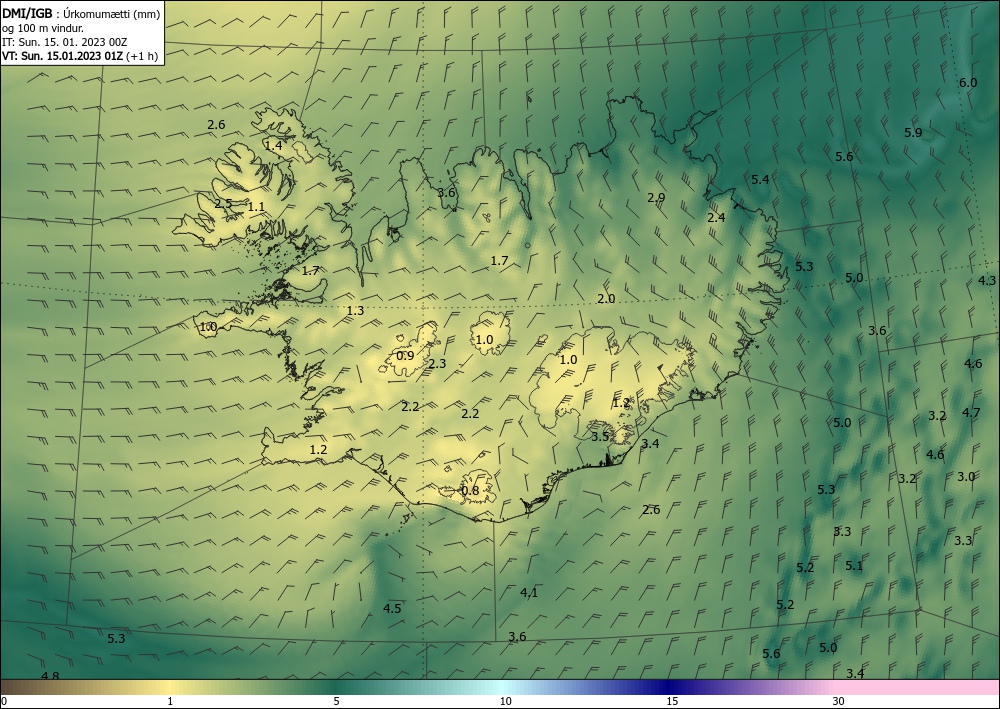This screenshot has width=1000, height=709.
Task: Click the '0' label on the color scale
Action: point(4,702)
